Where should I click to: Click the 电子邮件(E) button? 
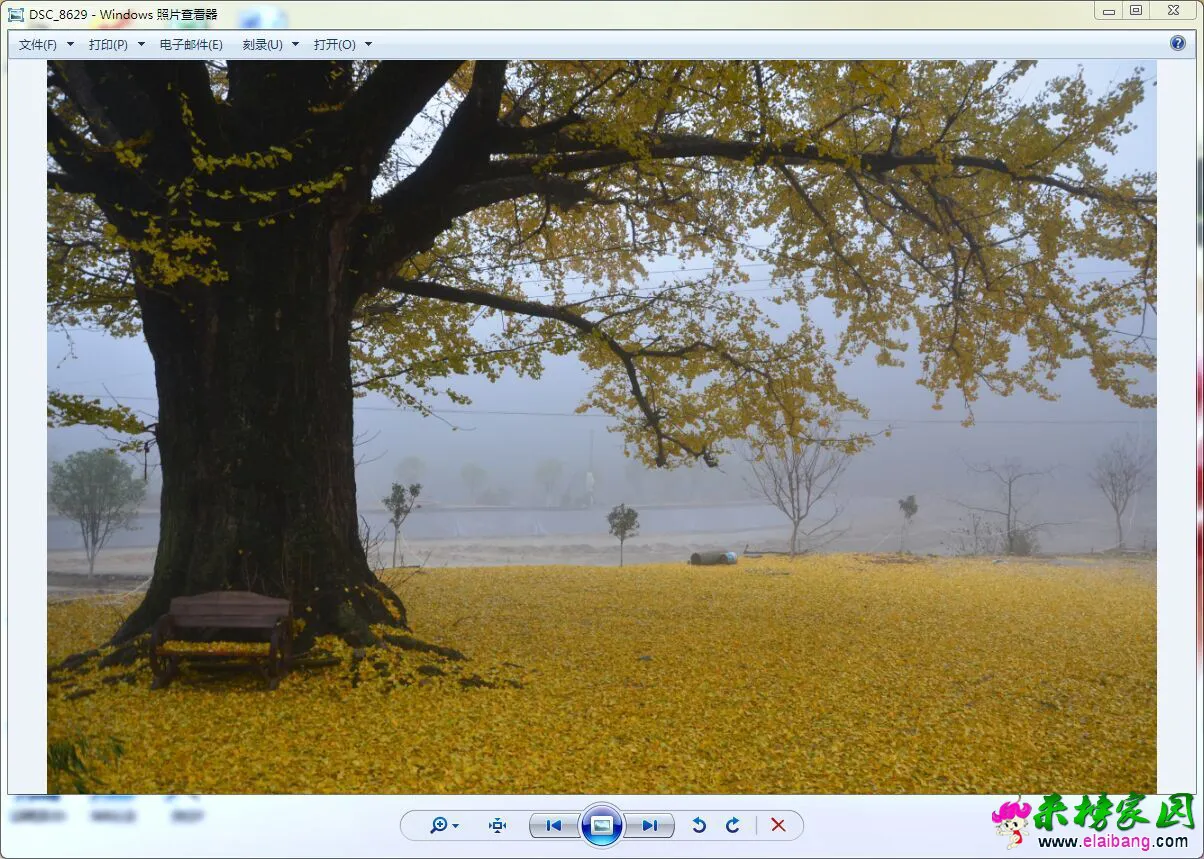191,45
